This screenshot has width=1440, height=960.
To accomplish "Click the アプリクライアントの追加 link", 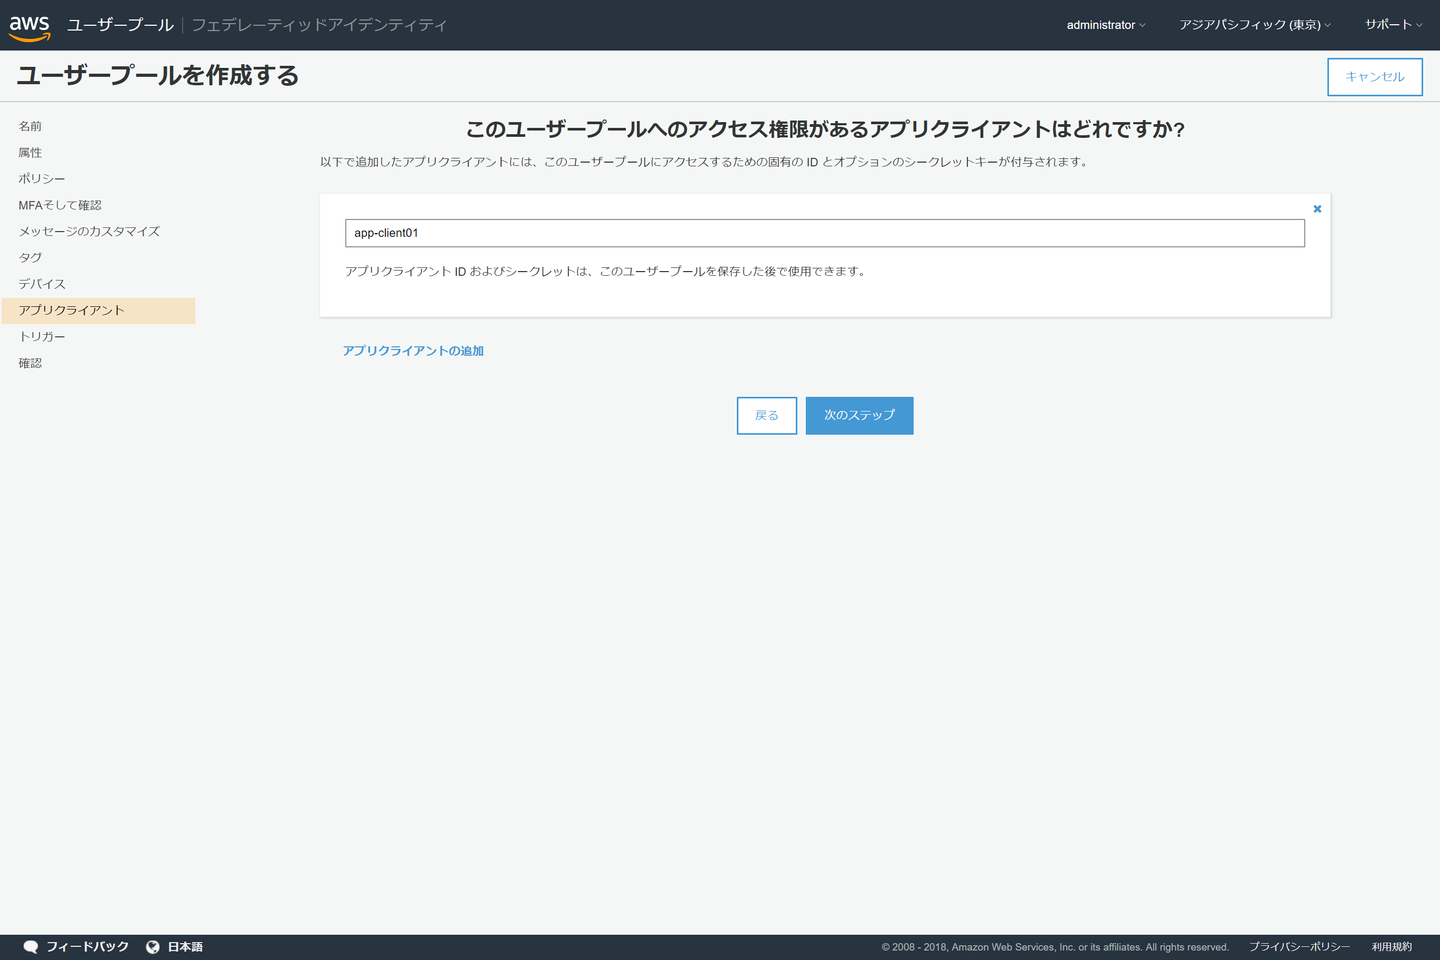I will (413, 351).
